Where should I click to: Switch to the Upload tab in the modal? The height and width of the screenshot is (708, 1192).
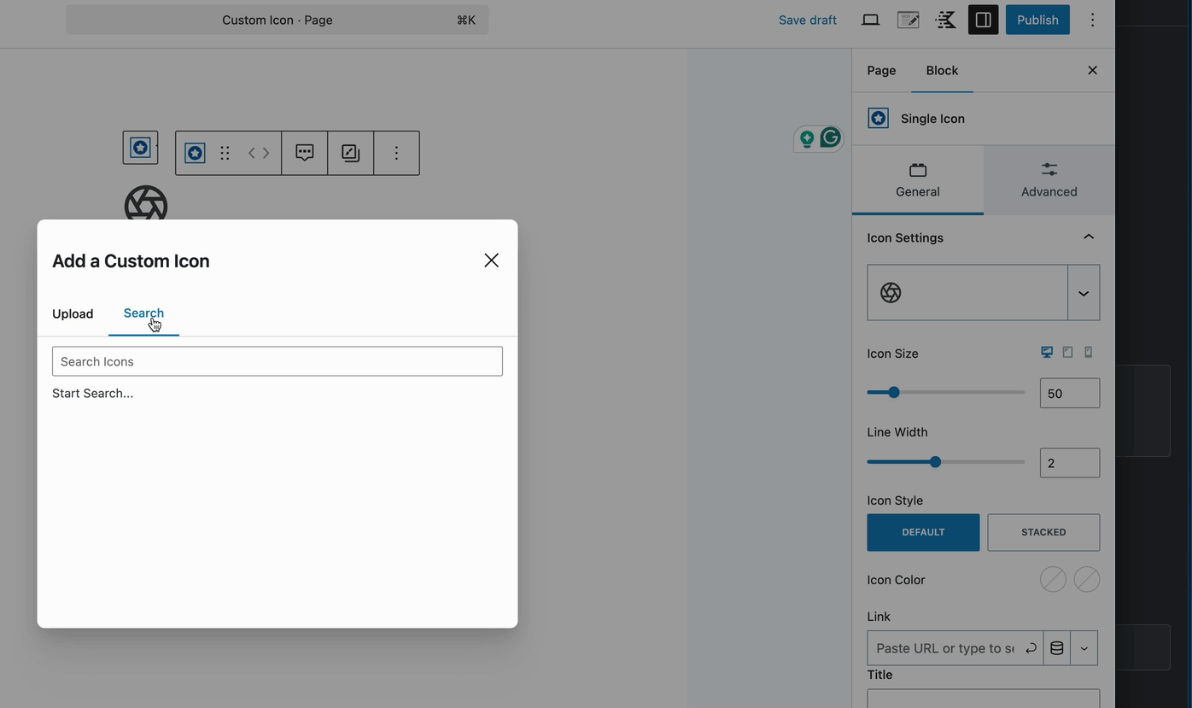coord(72,313)
